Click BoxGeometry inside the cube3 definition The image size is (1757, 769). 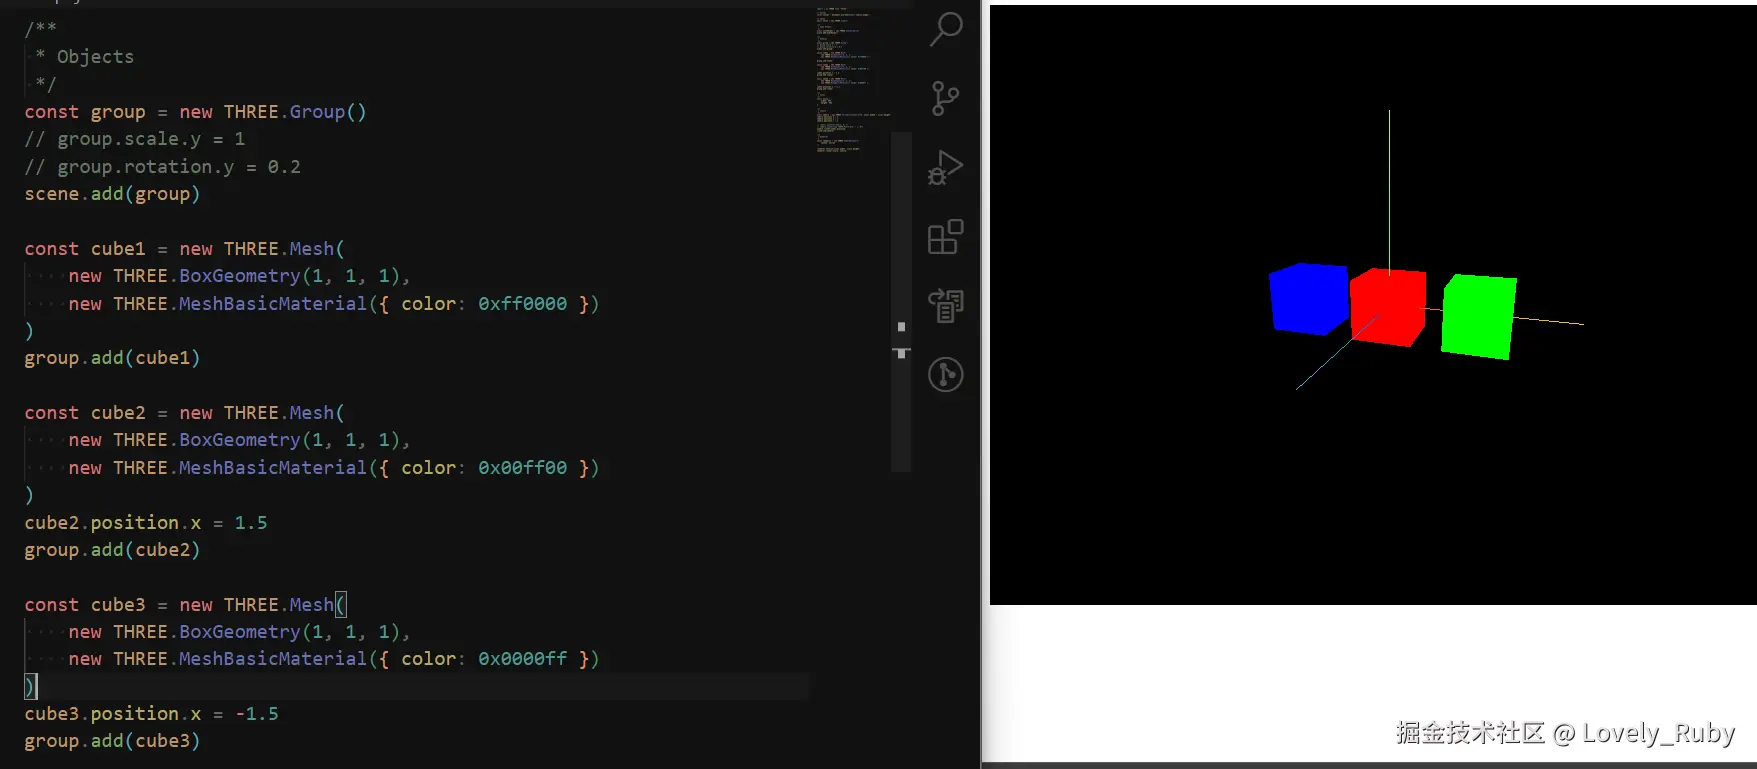coord(240,632)
